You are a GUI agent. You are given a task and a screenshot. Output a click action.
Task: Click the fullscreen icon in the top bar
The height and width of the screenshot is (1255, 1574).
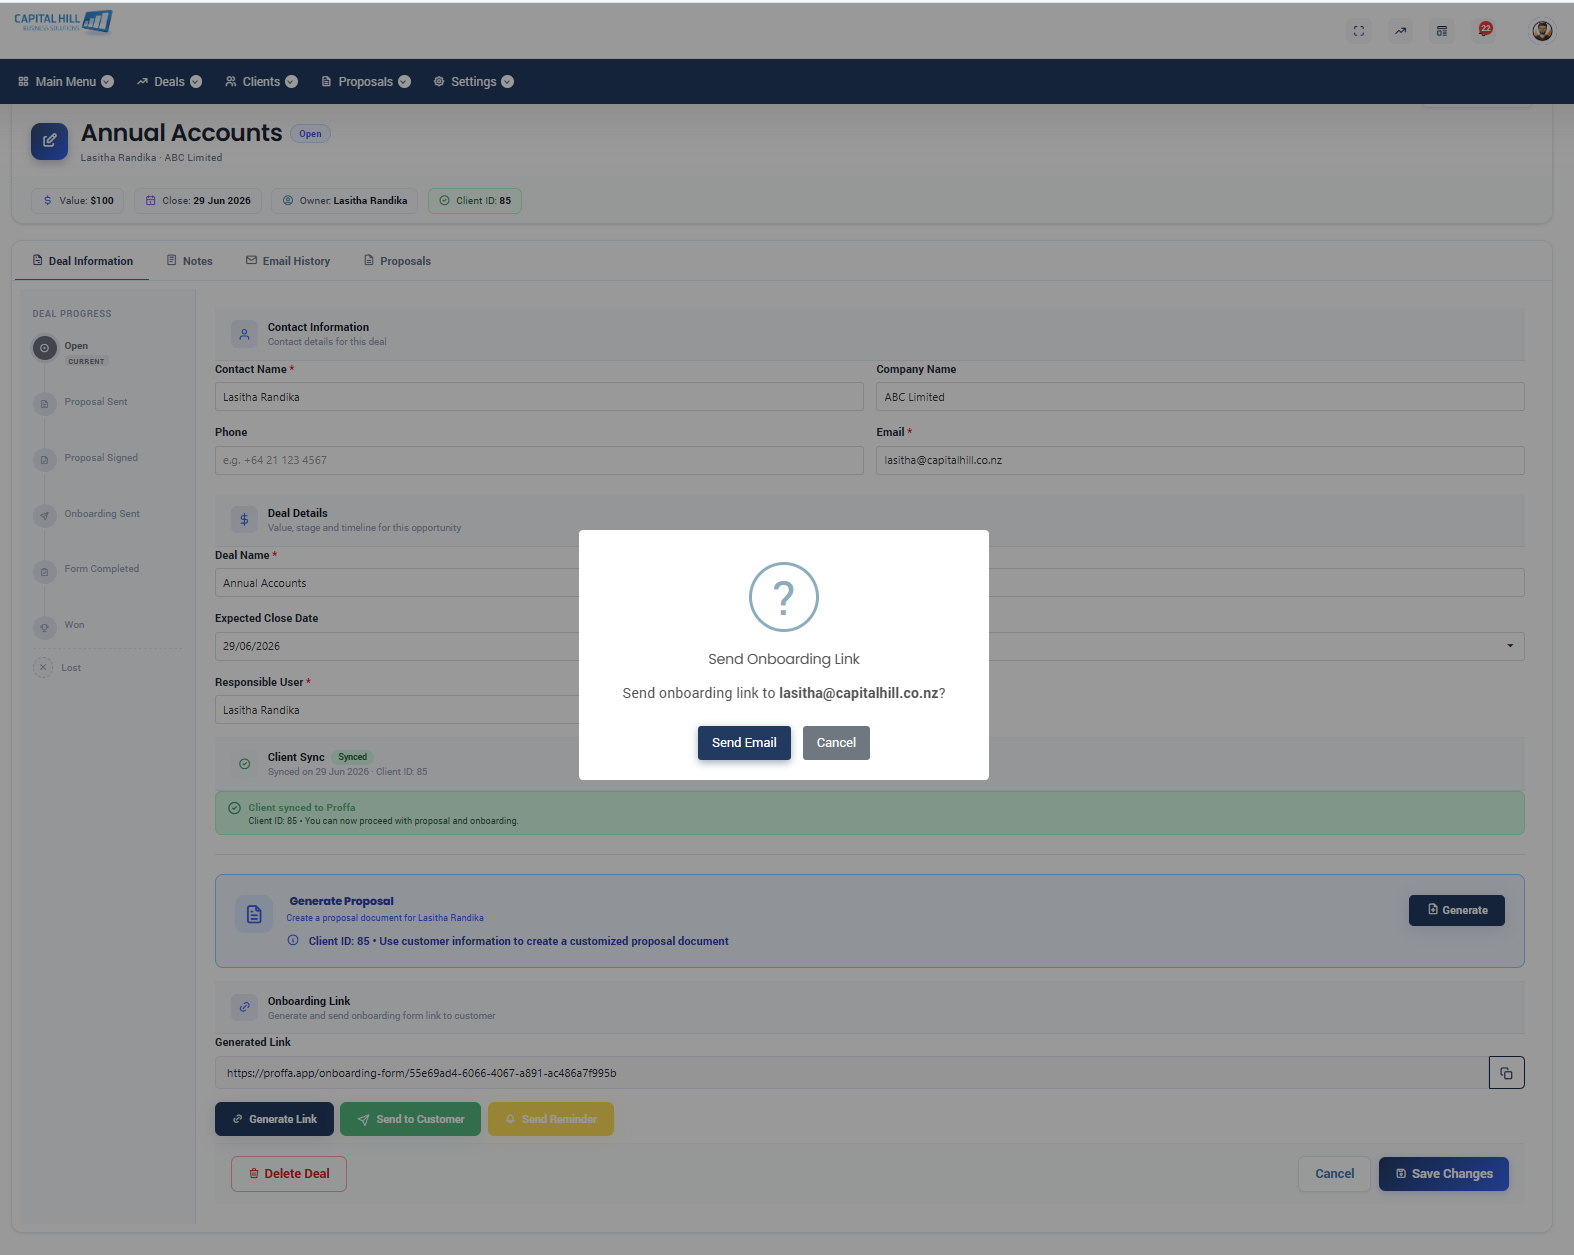(x=1358, y=31)
